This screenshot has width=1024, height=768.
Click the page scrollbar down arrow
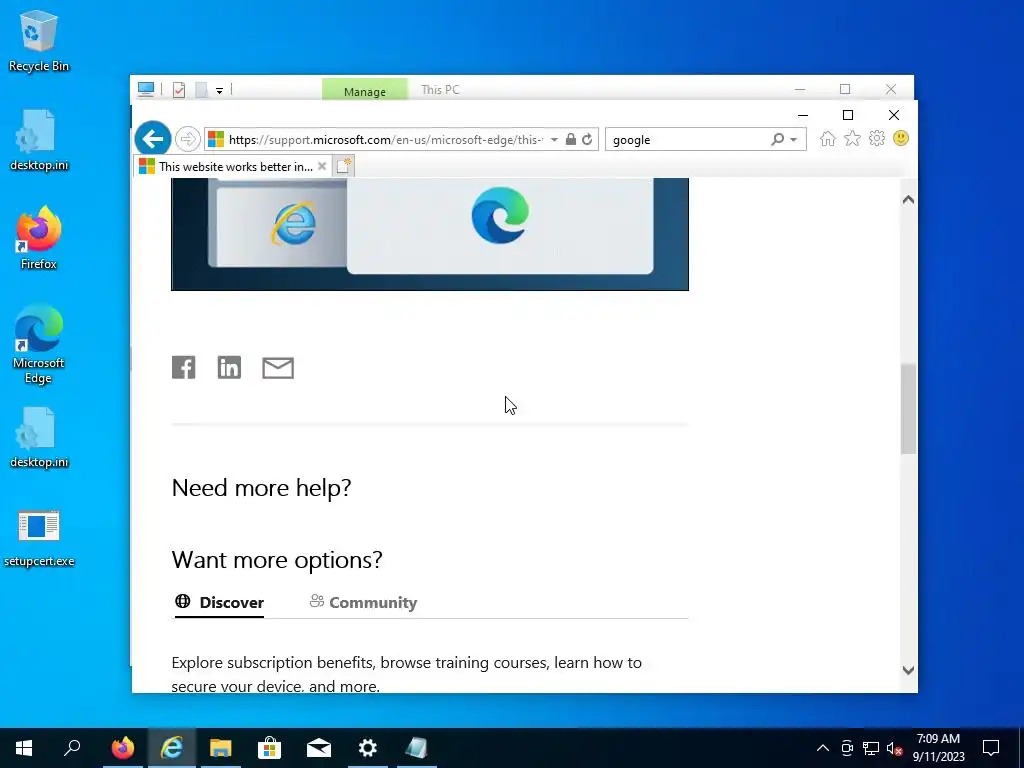click(x=908, y=670)
